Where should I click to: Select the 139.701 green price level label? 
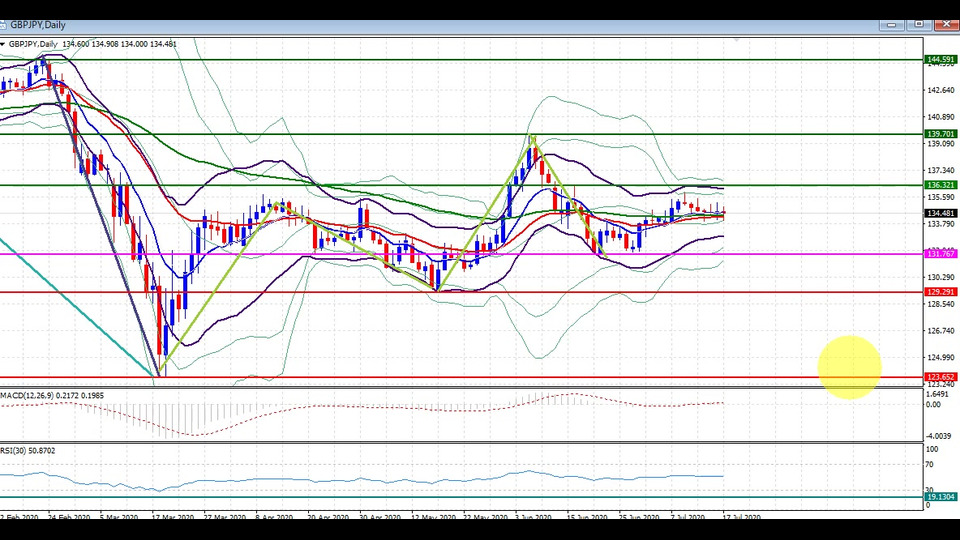[x=940, y=134]
